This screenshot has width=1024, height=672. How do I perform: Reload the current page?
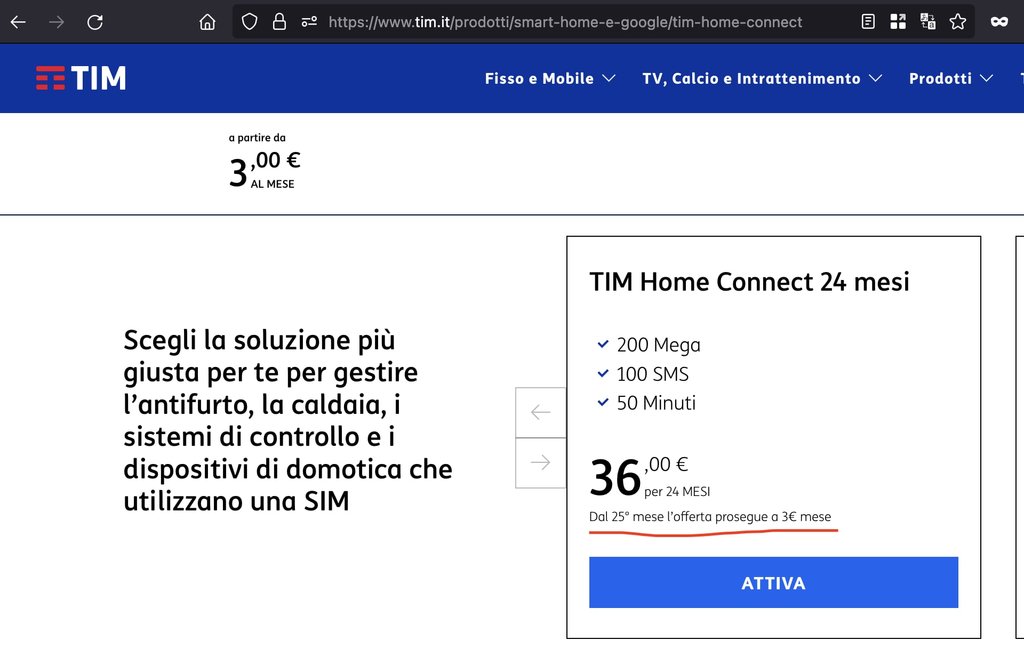click(95, 22)
